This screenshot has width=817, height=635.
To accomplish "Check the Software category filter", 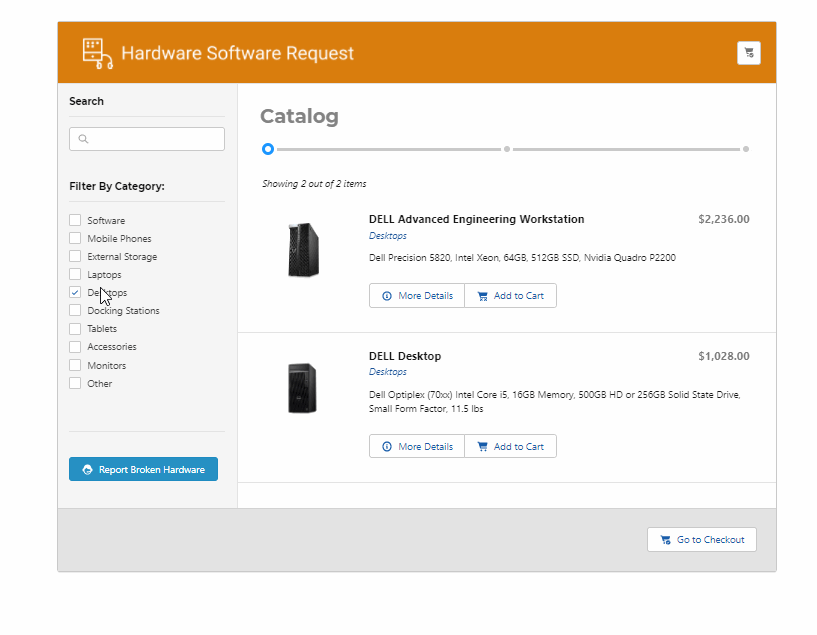I will (75, 220).
